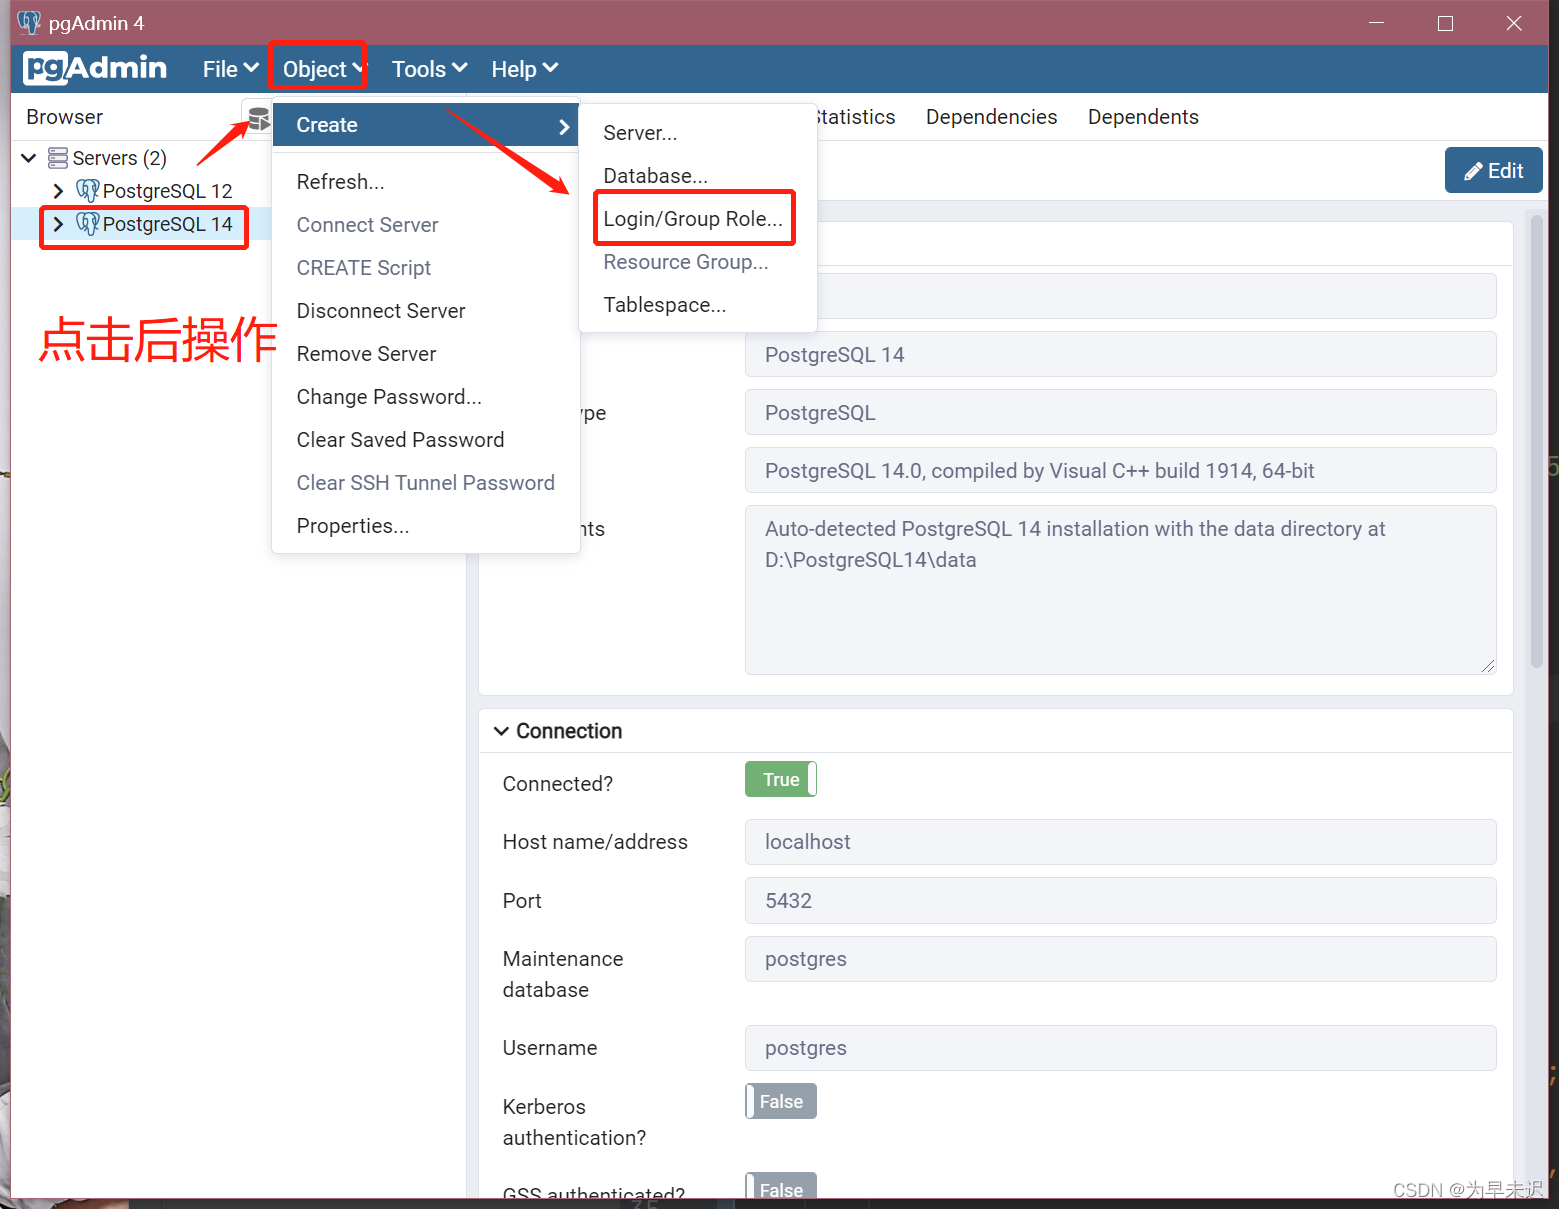Image resolution: width=1559 pixels, height=1209 pixels.
Task: Collapse the Connection section
Action: click(x=501, y=731)
